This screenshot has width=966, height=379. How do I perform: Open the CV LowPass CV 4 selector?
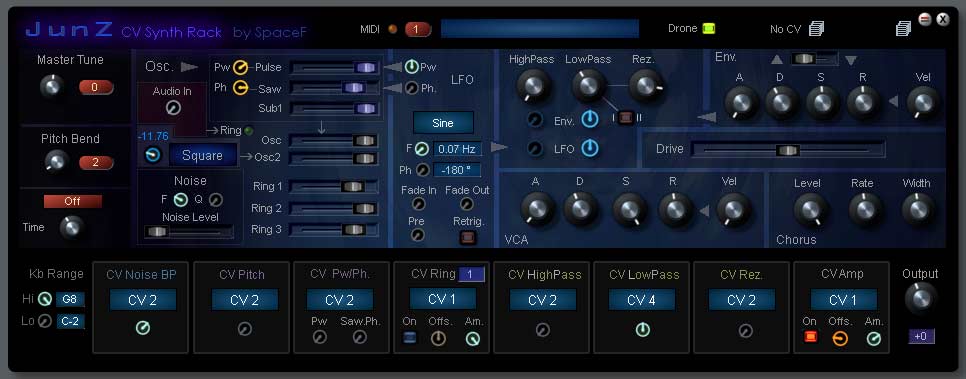click(642, 300)
